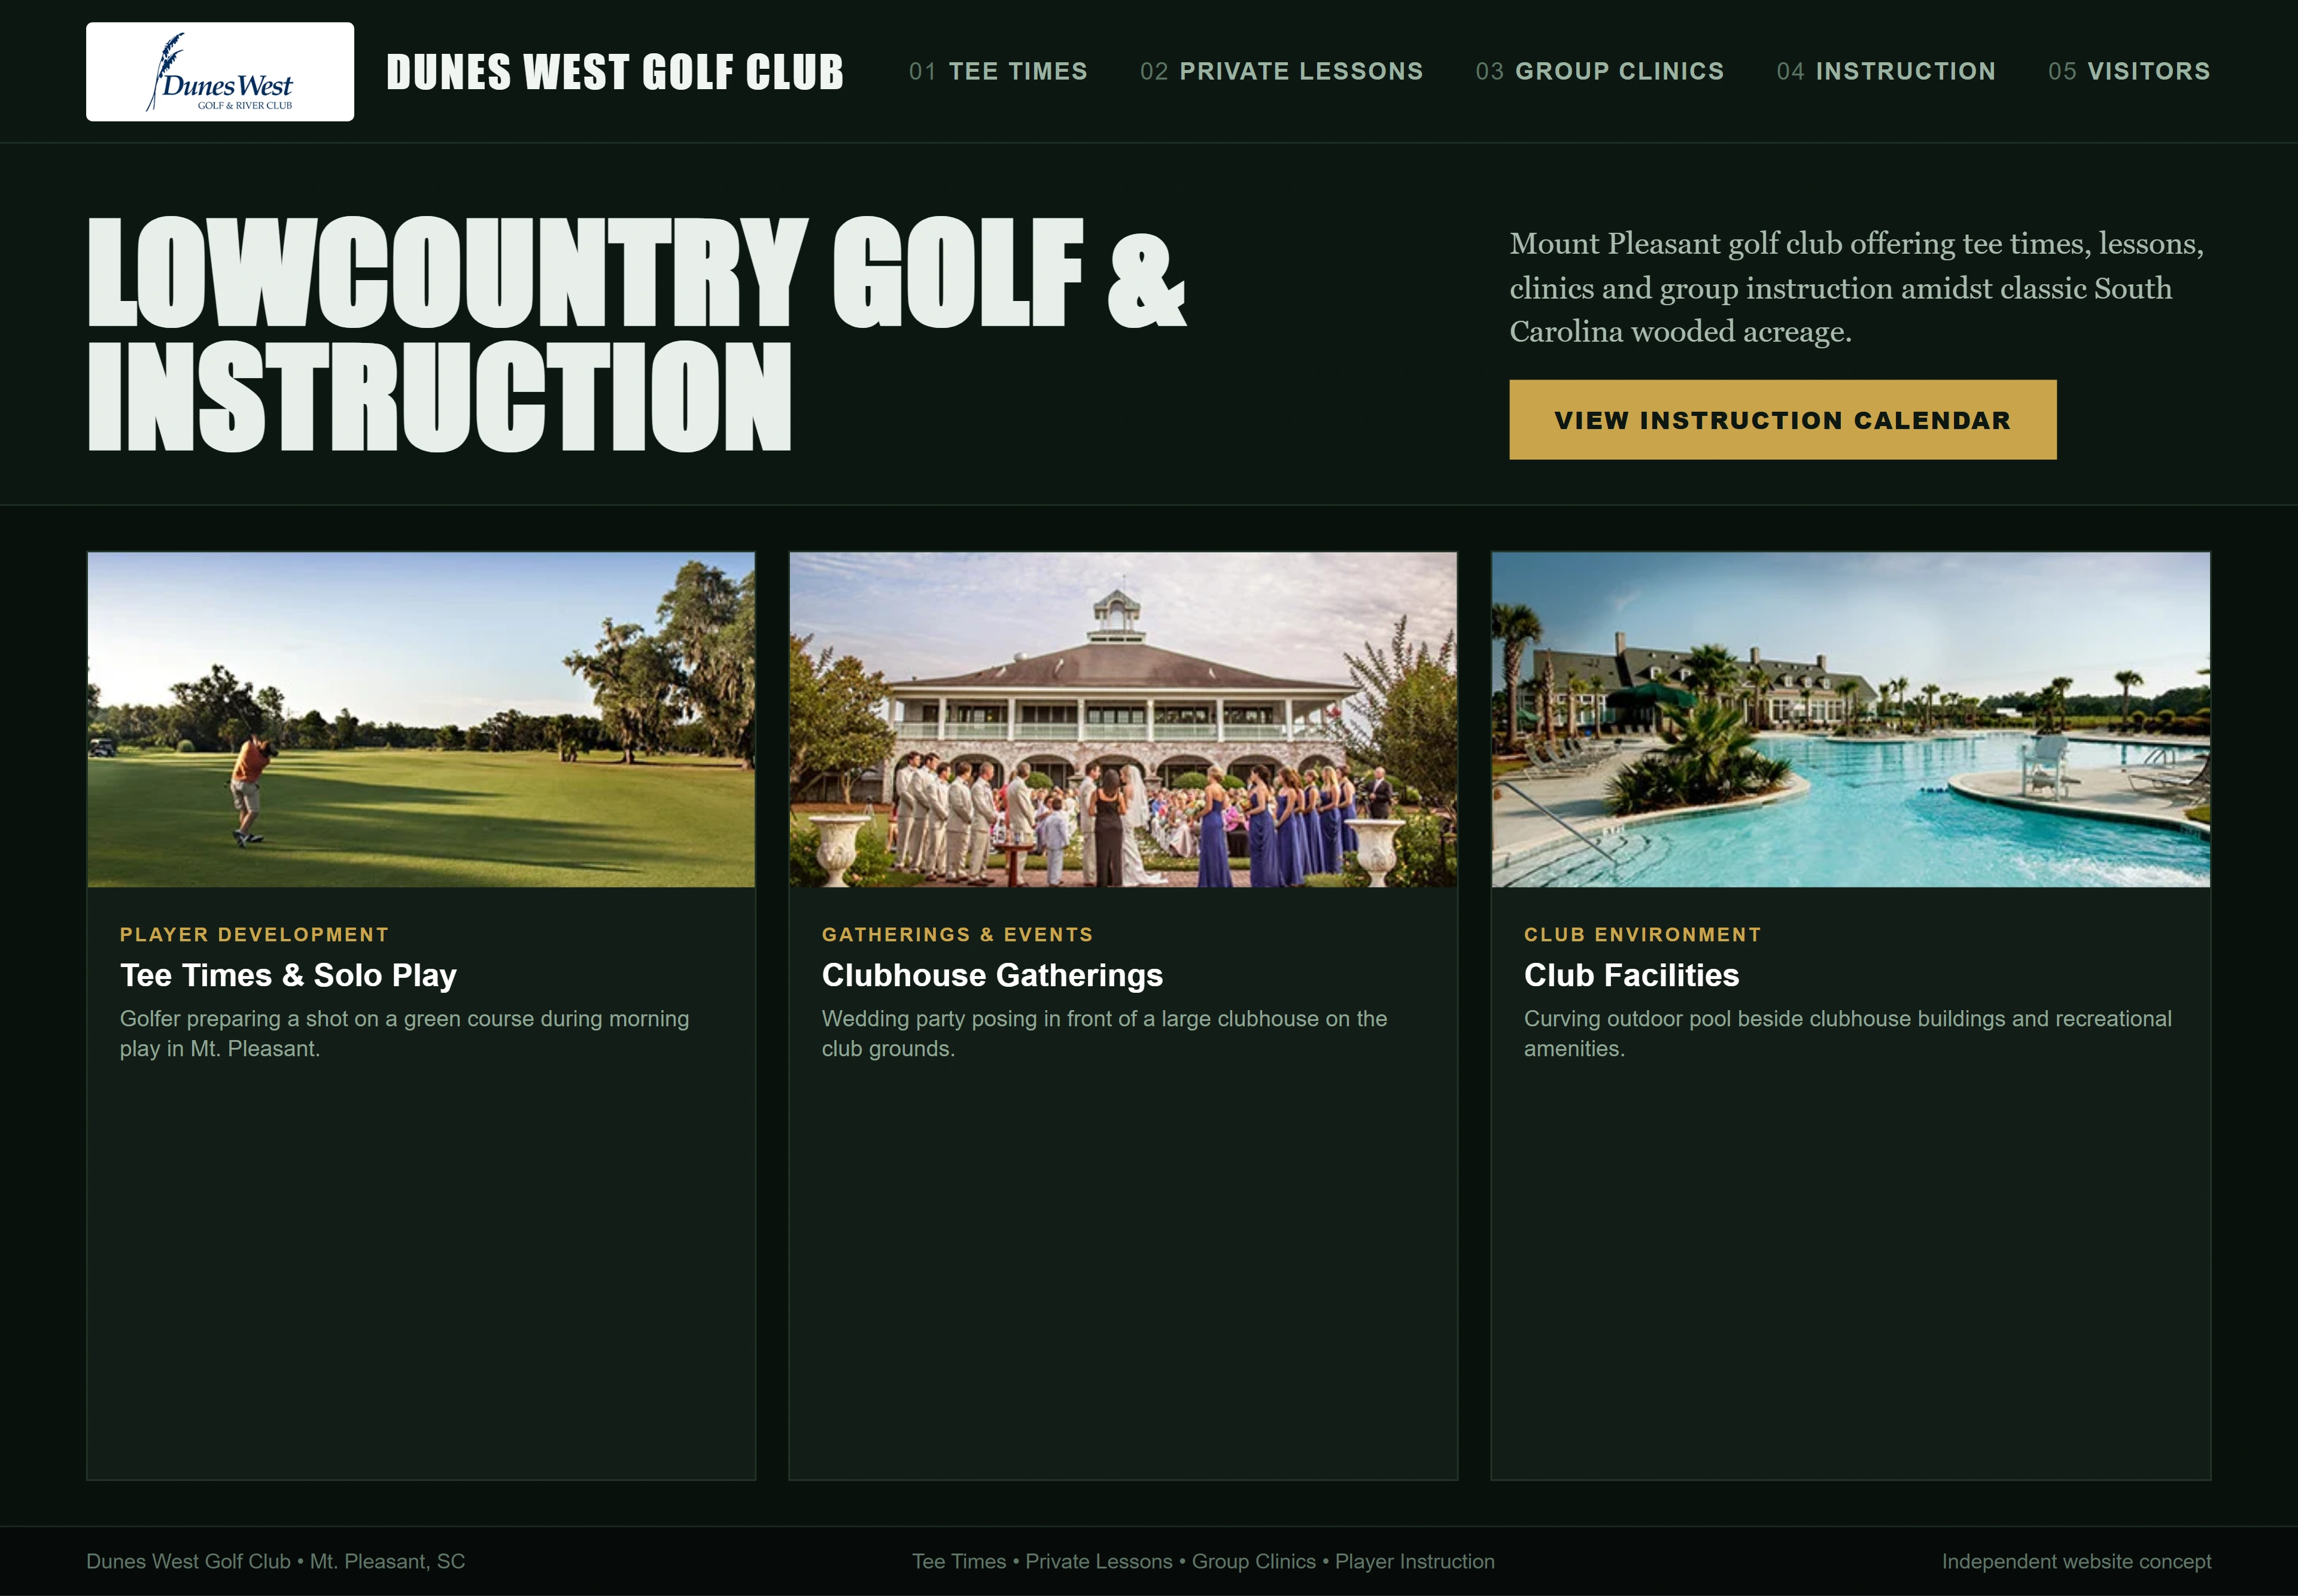Click the footer services list text
2298x1596 pixels.
1203,1561
